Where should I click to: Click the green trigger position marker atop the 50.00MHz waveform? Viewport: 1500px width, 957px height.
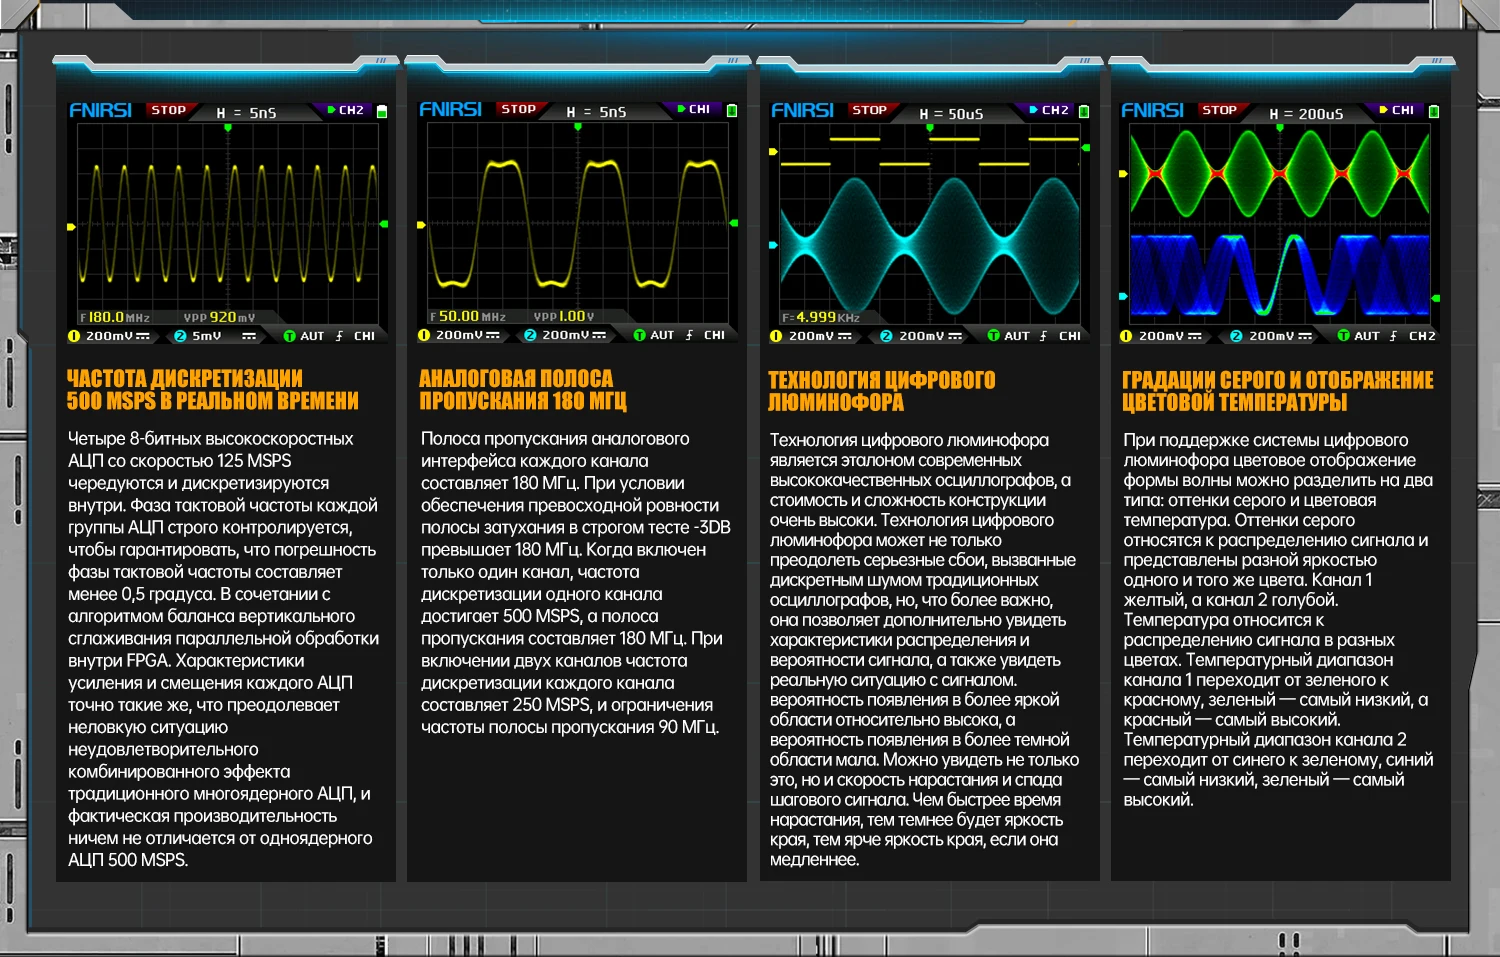(x=578, y=127)
